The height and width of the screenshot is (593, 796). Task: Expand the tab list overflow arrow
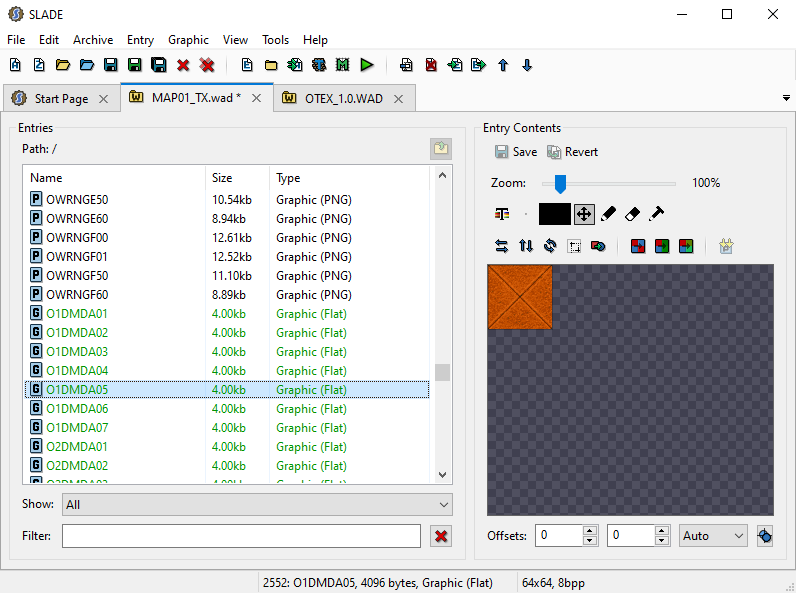click(786, 98)
